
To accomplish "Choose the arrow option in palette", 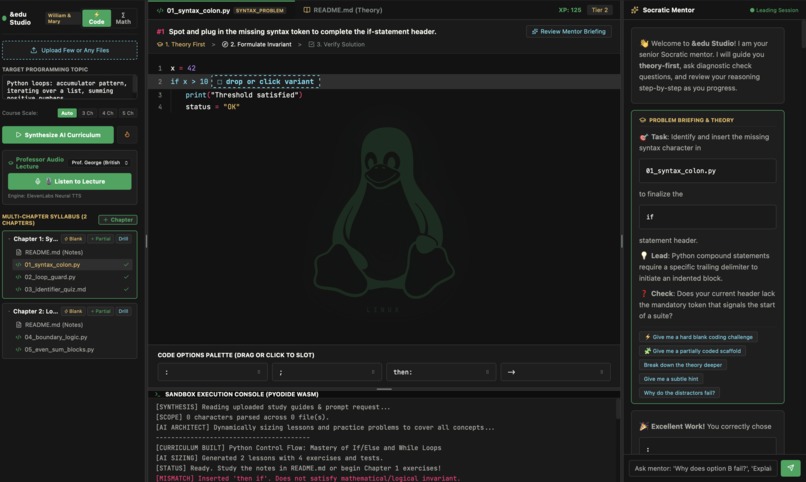I will [556, 372].
